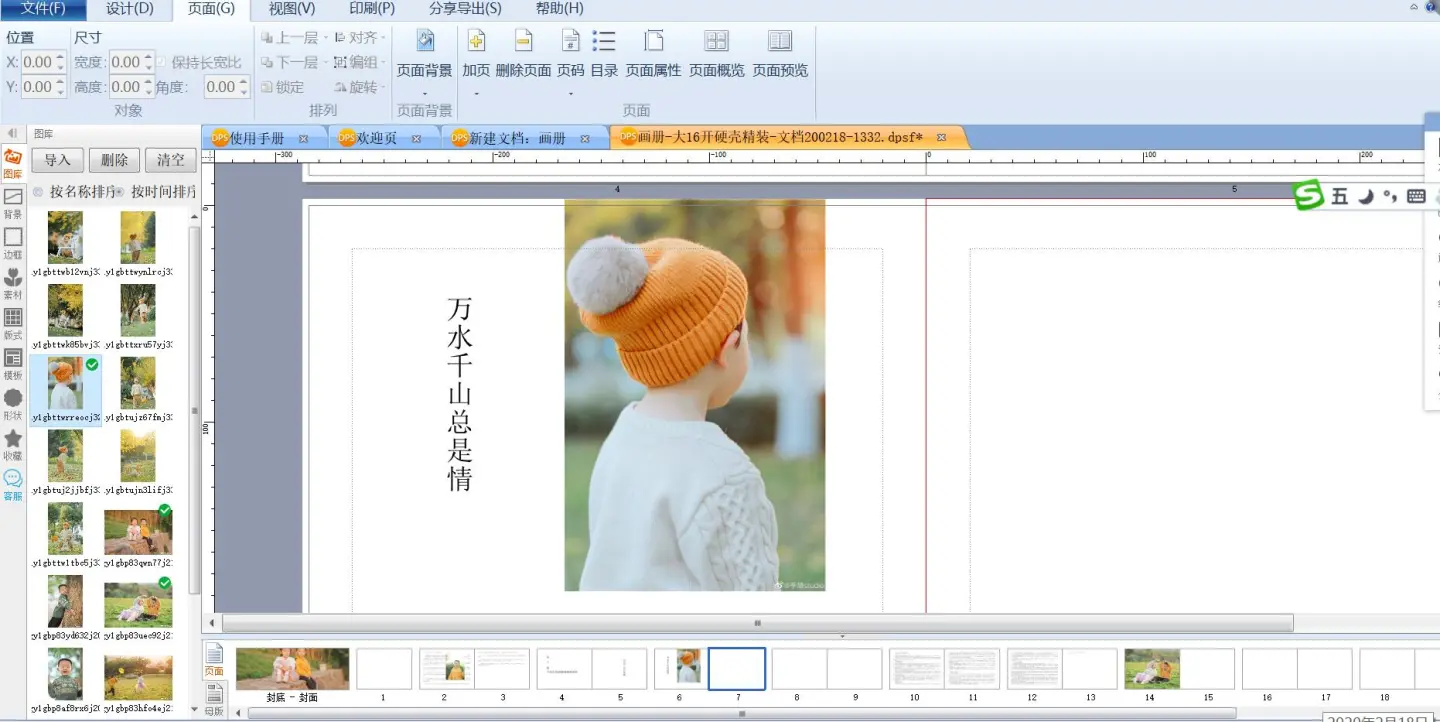Open the 客服 customer service chat

tap(13, 484)
